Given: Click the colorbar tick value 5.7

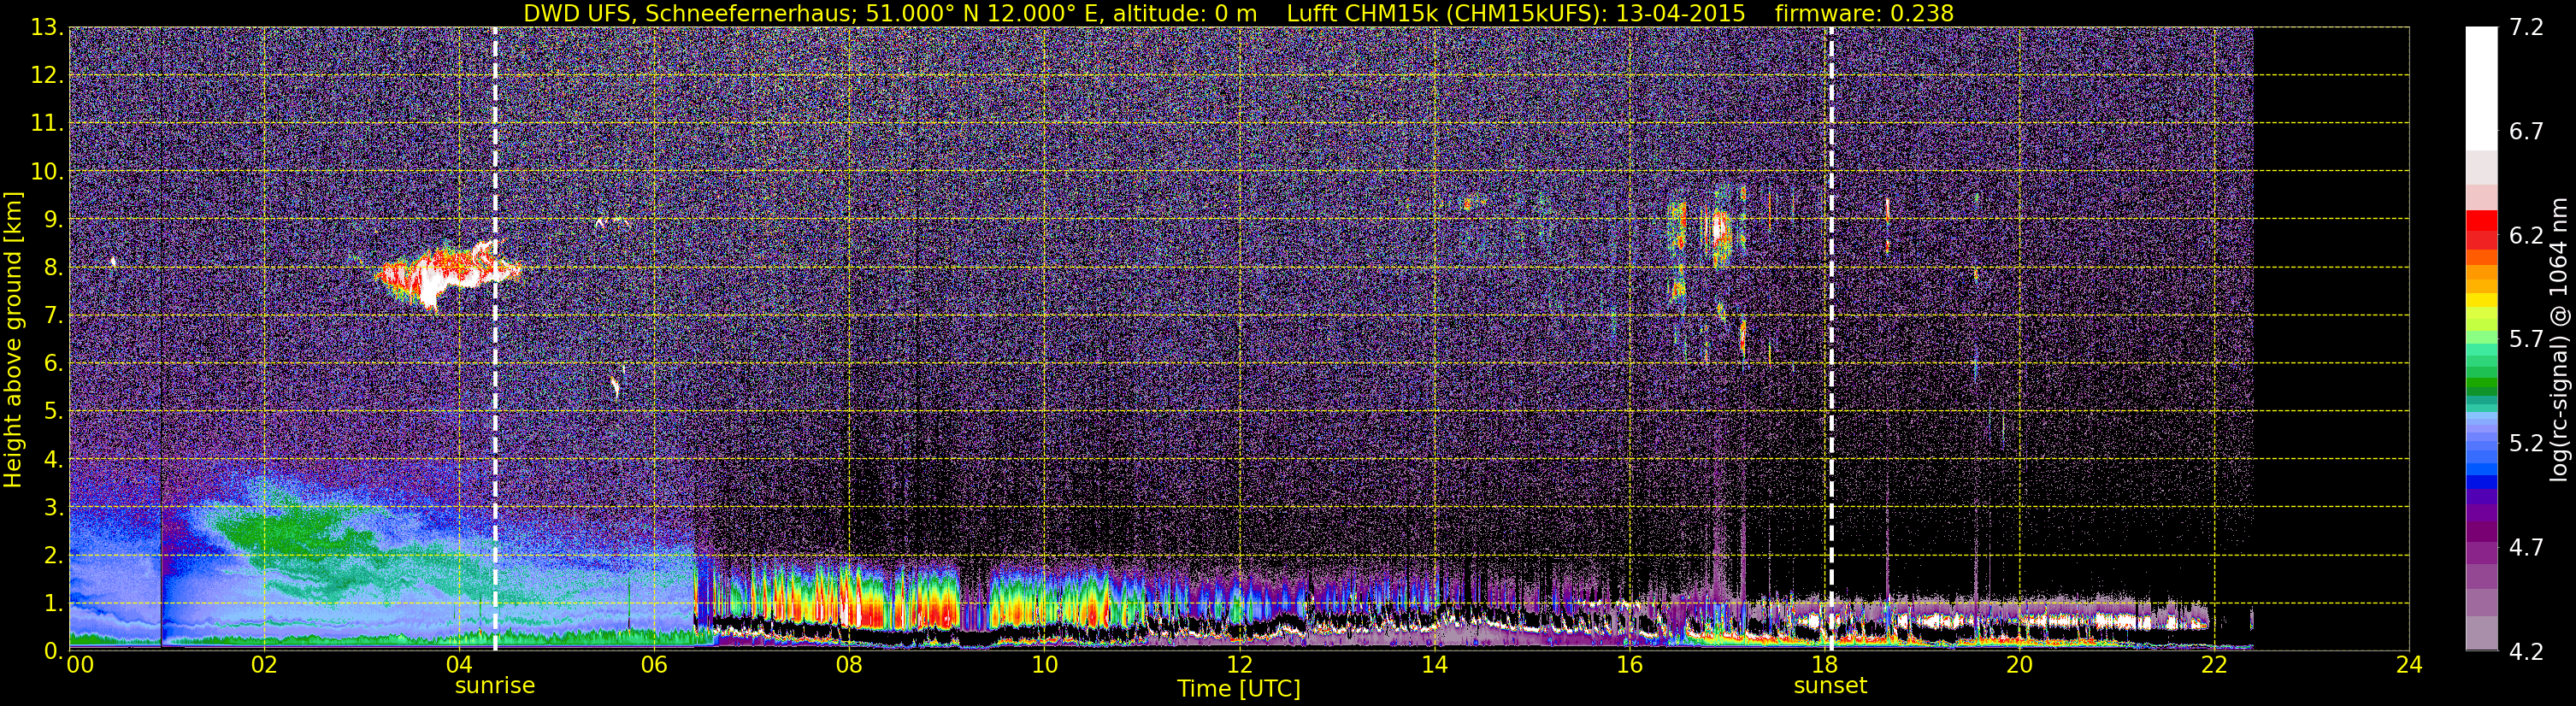Looking at the screenshot, I should [x=2526, y=340].
